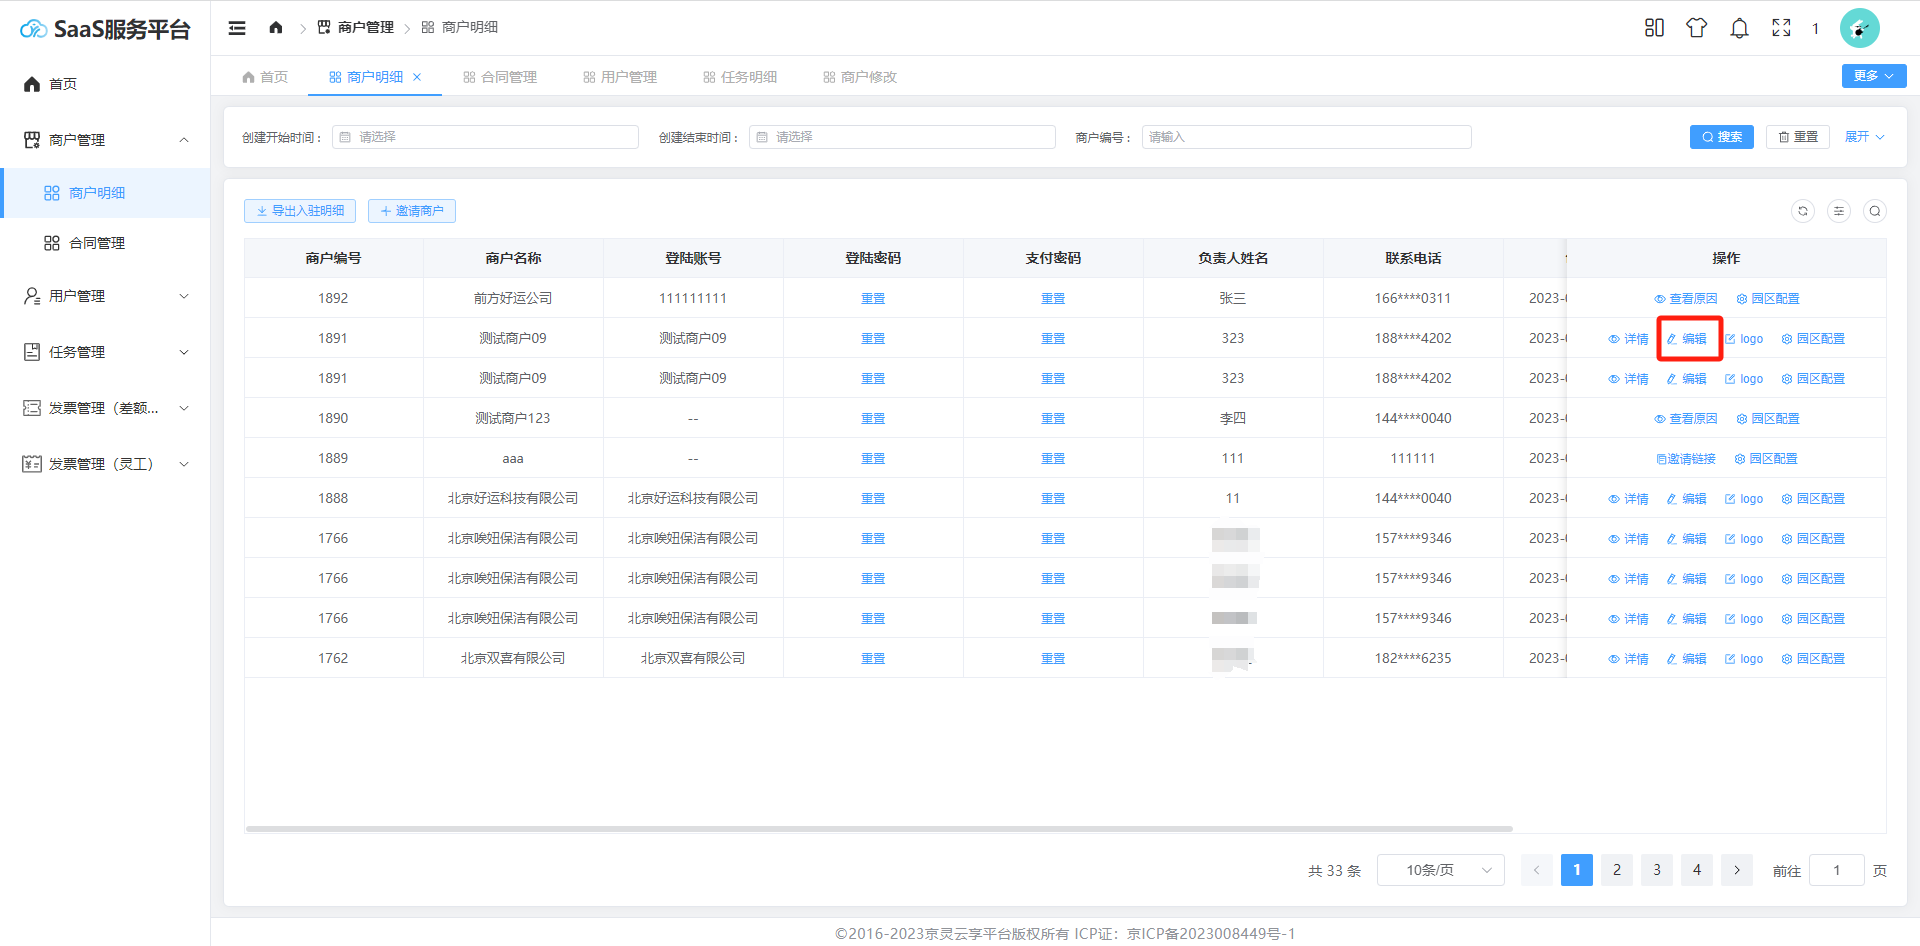Click 园区配置 for merchant 1892
The width and height of the screenshot is (1920, 946).
click(x=1767, y=299)
